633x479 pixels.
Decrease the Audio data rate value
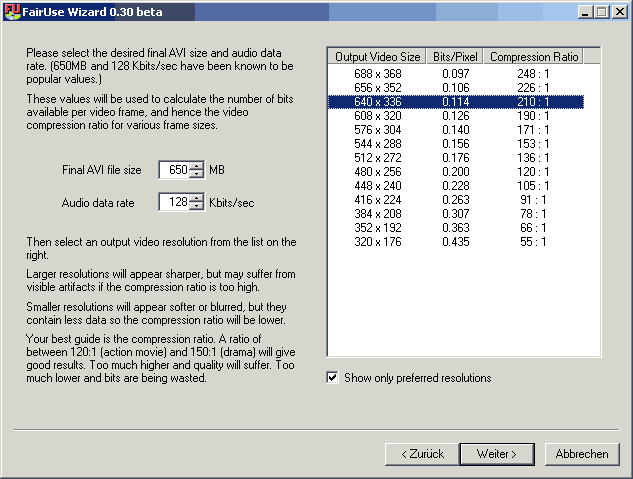[x=196, y=206]
